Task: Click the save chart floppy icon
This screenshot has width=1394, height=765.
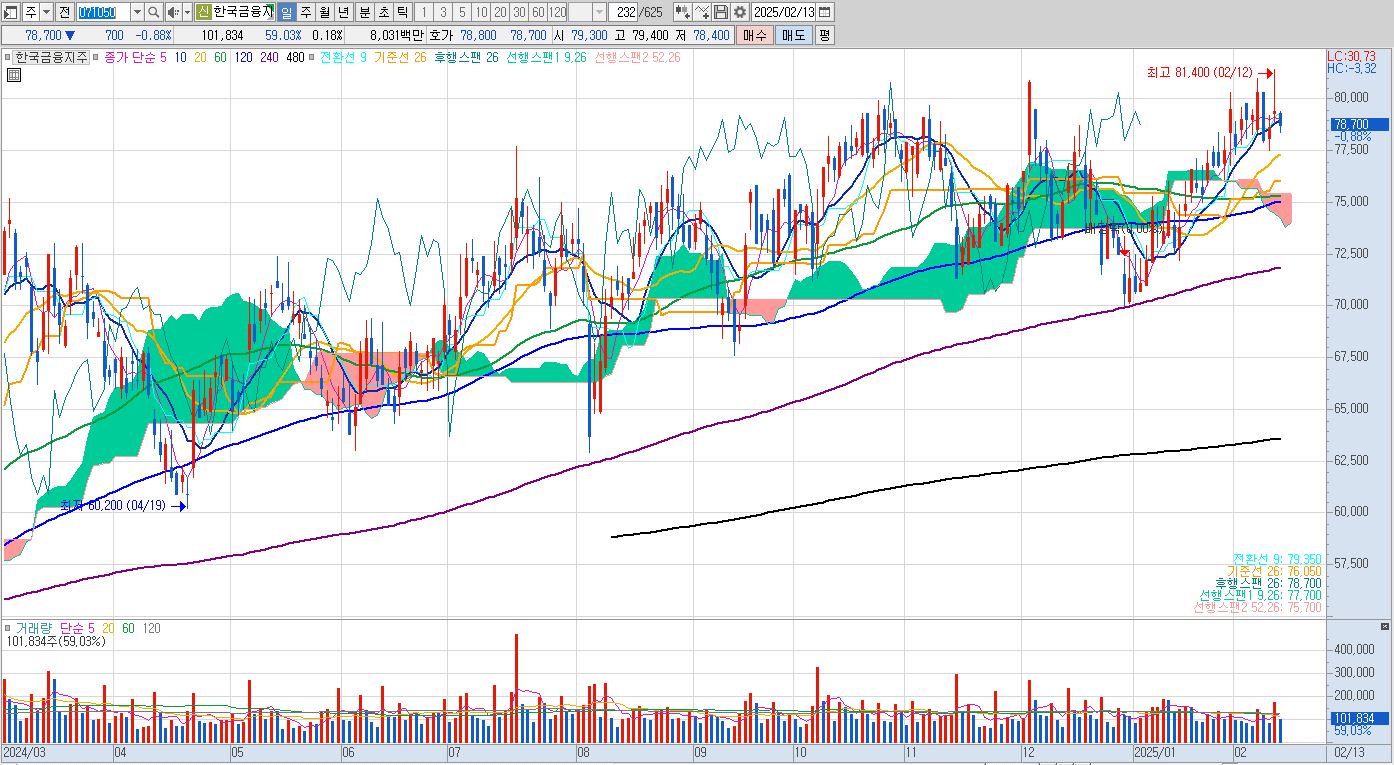Action: coord(720,12)
